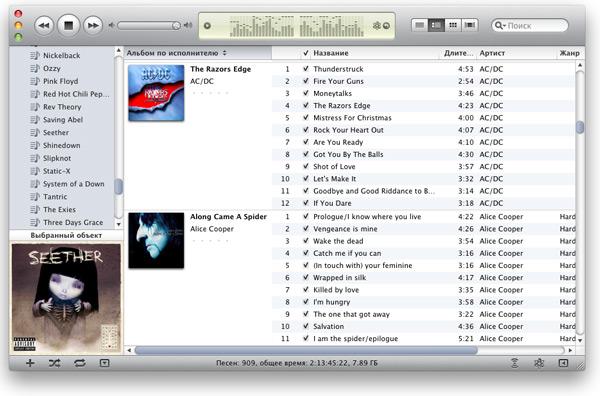Select the Pink Floyd playlist
Screen dimensions: 600x396
tap(60, 81)
